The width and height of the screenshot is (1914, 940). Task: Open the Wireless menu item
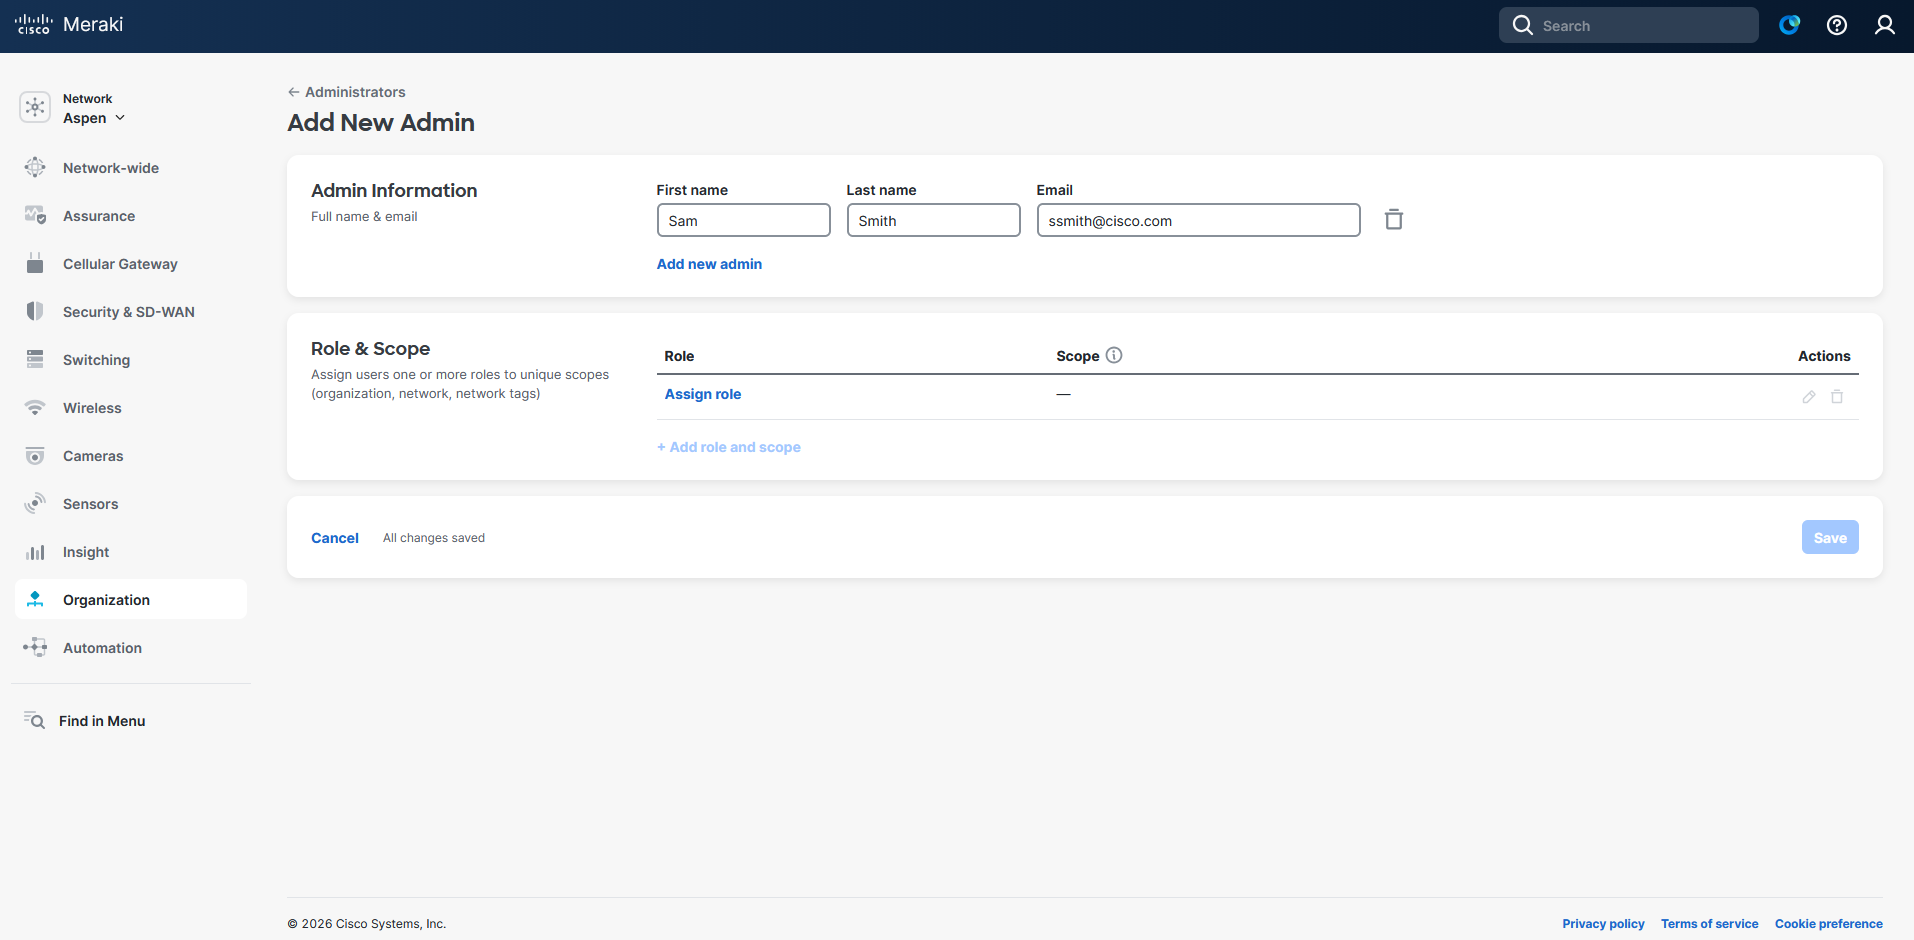[92, 408]
